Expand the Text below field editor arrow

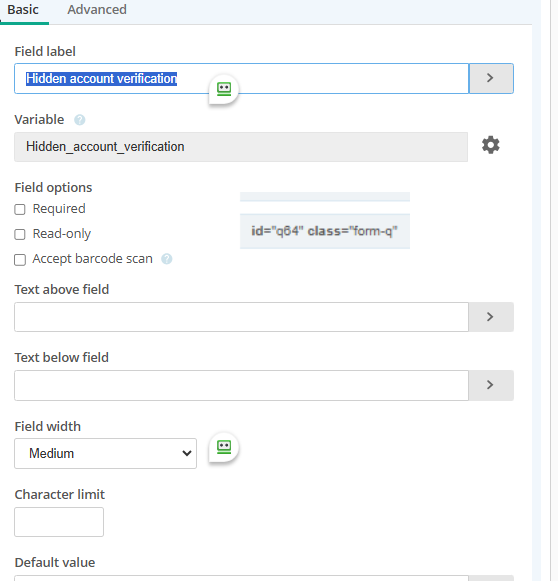(491, 385)
